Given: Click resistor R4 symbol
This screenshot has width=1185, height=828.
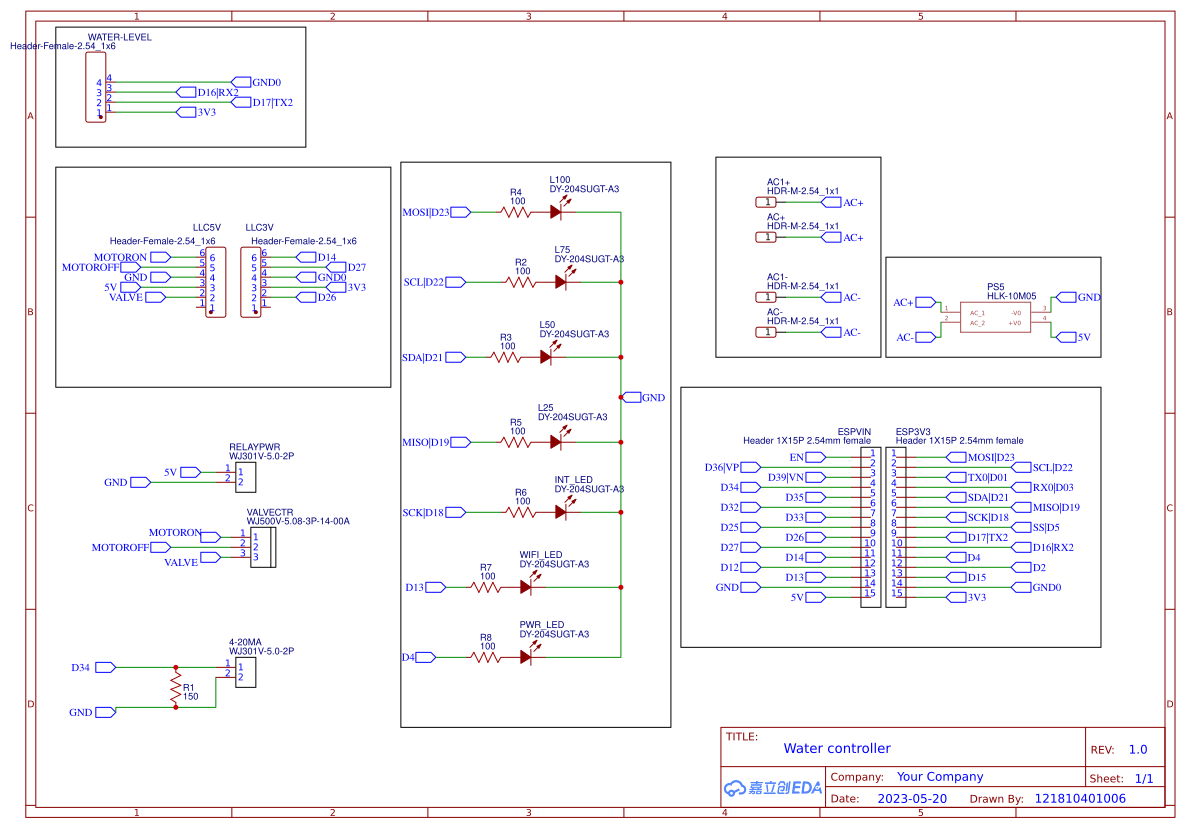Looking at the screenshot, I should pos(515,213).
